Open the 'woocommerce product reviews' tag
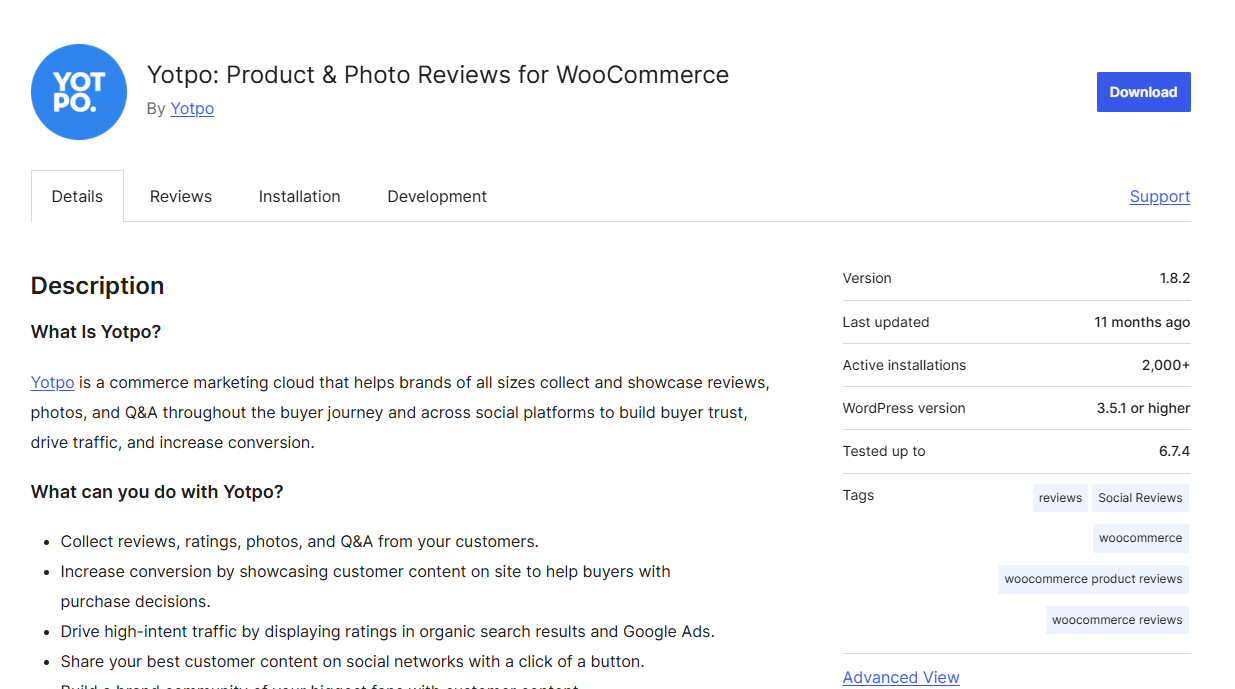 (1093, 579)
